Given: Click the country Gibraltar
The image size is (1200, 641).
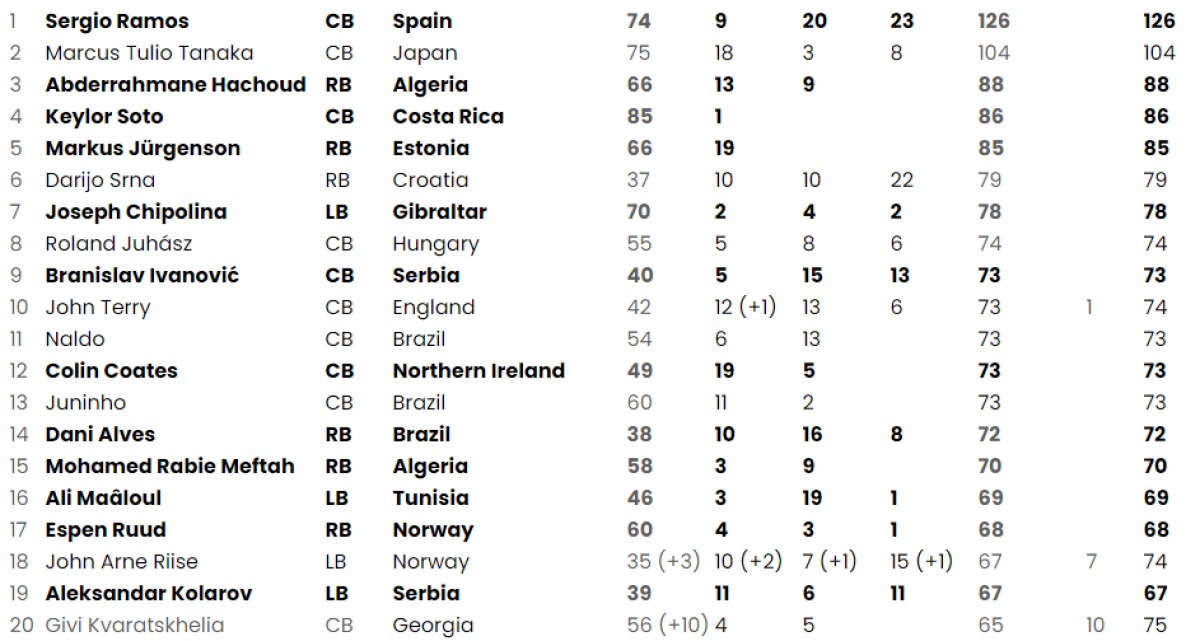Looking at the screenshot, I should (439, 212).
